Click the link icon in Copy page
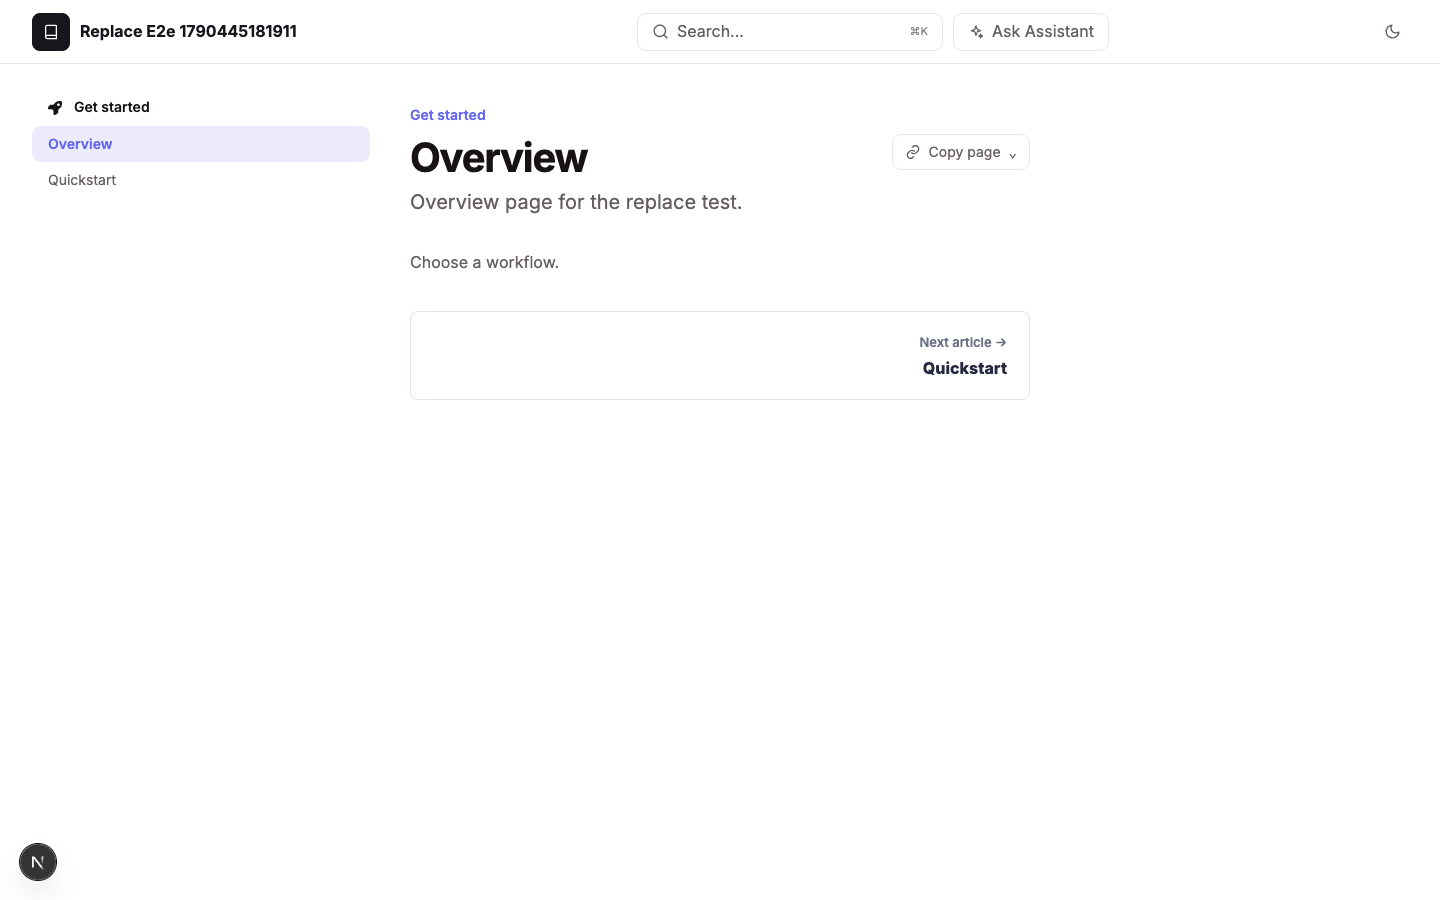The height and width of the screenshot is (900, 1440). [x=913, y=152]
